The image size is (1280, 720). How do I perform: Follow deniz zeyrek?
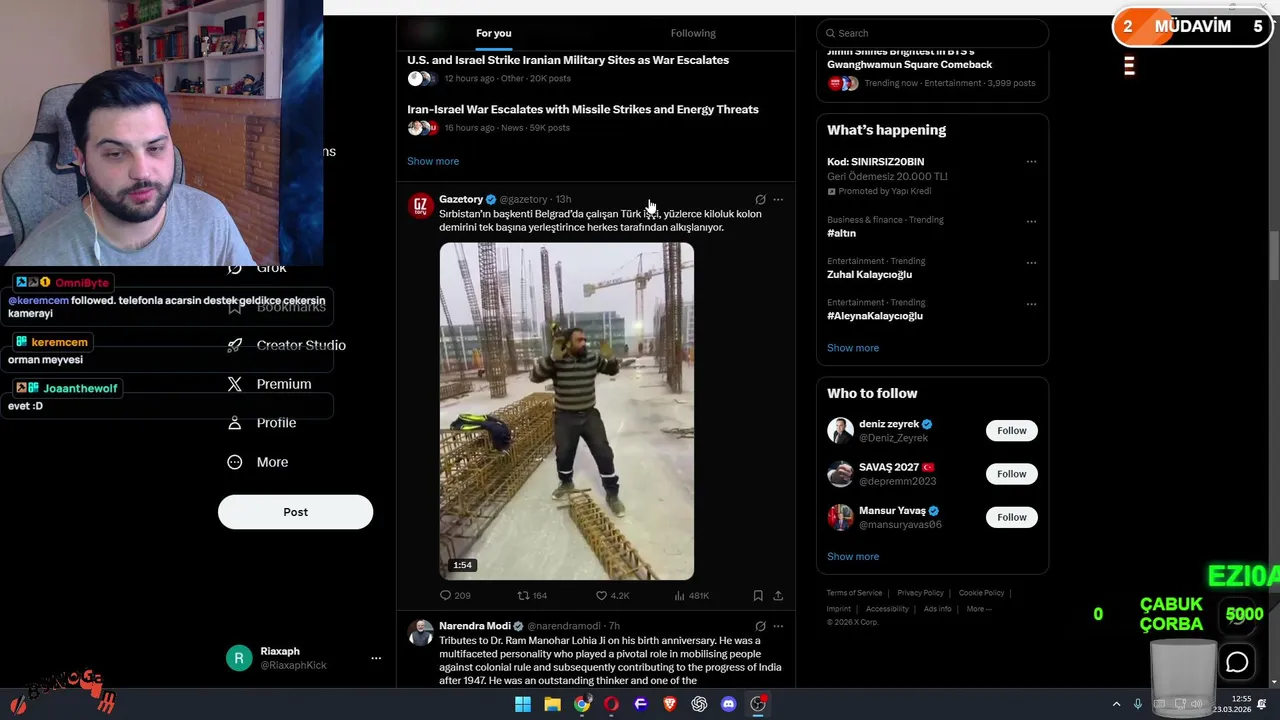click(1011, 431)
